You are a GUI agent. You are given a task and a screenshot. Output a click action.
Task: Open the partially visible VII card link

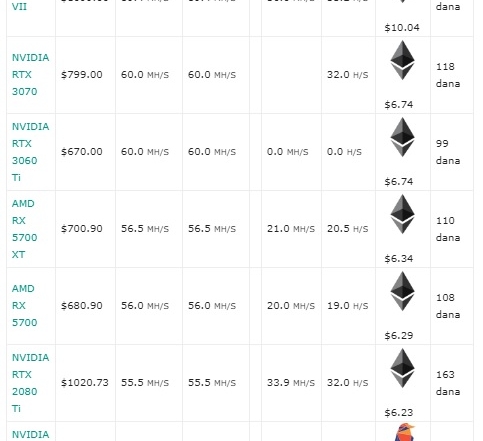click(19, 6)
